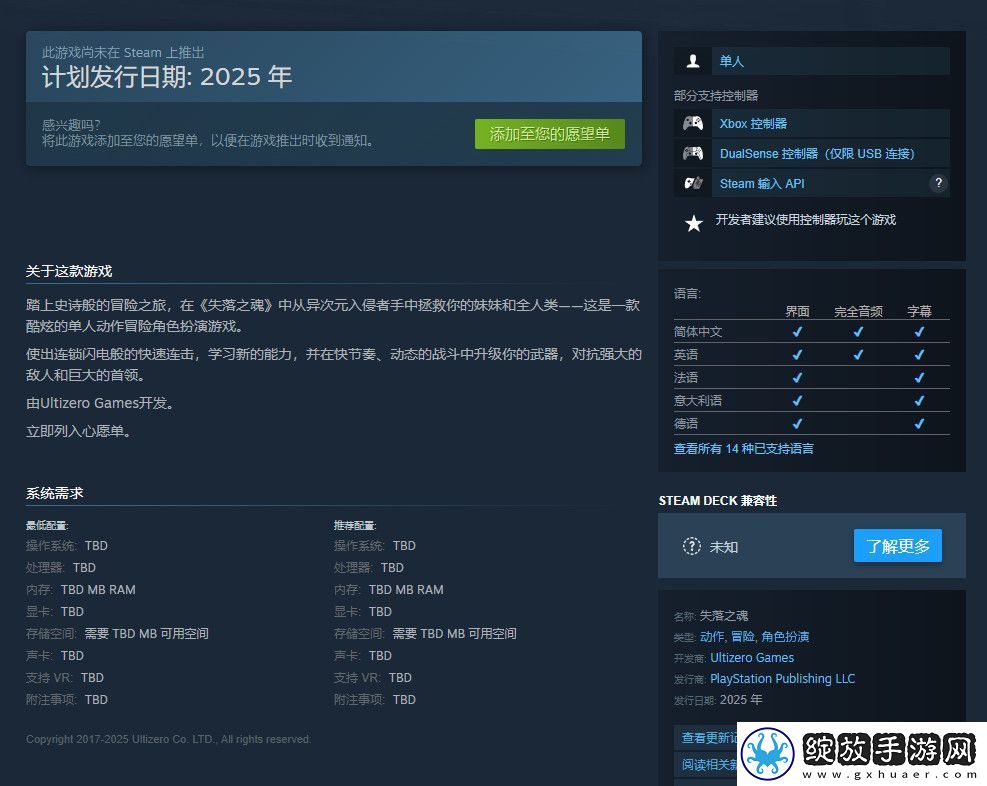Click the STEAM DECK 兼容性 heading
This screenshot has height=786, width=987.
click(718, 501)
